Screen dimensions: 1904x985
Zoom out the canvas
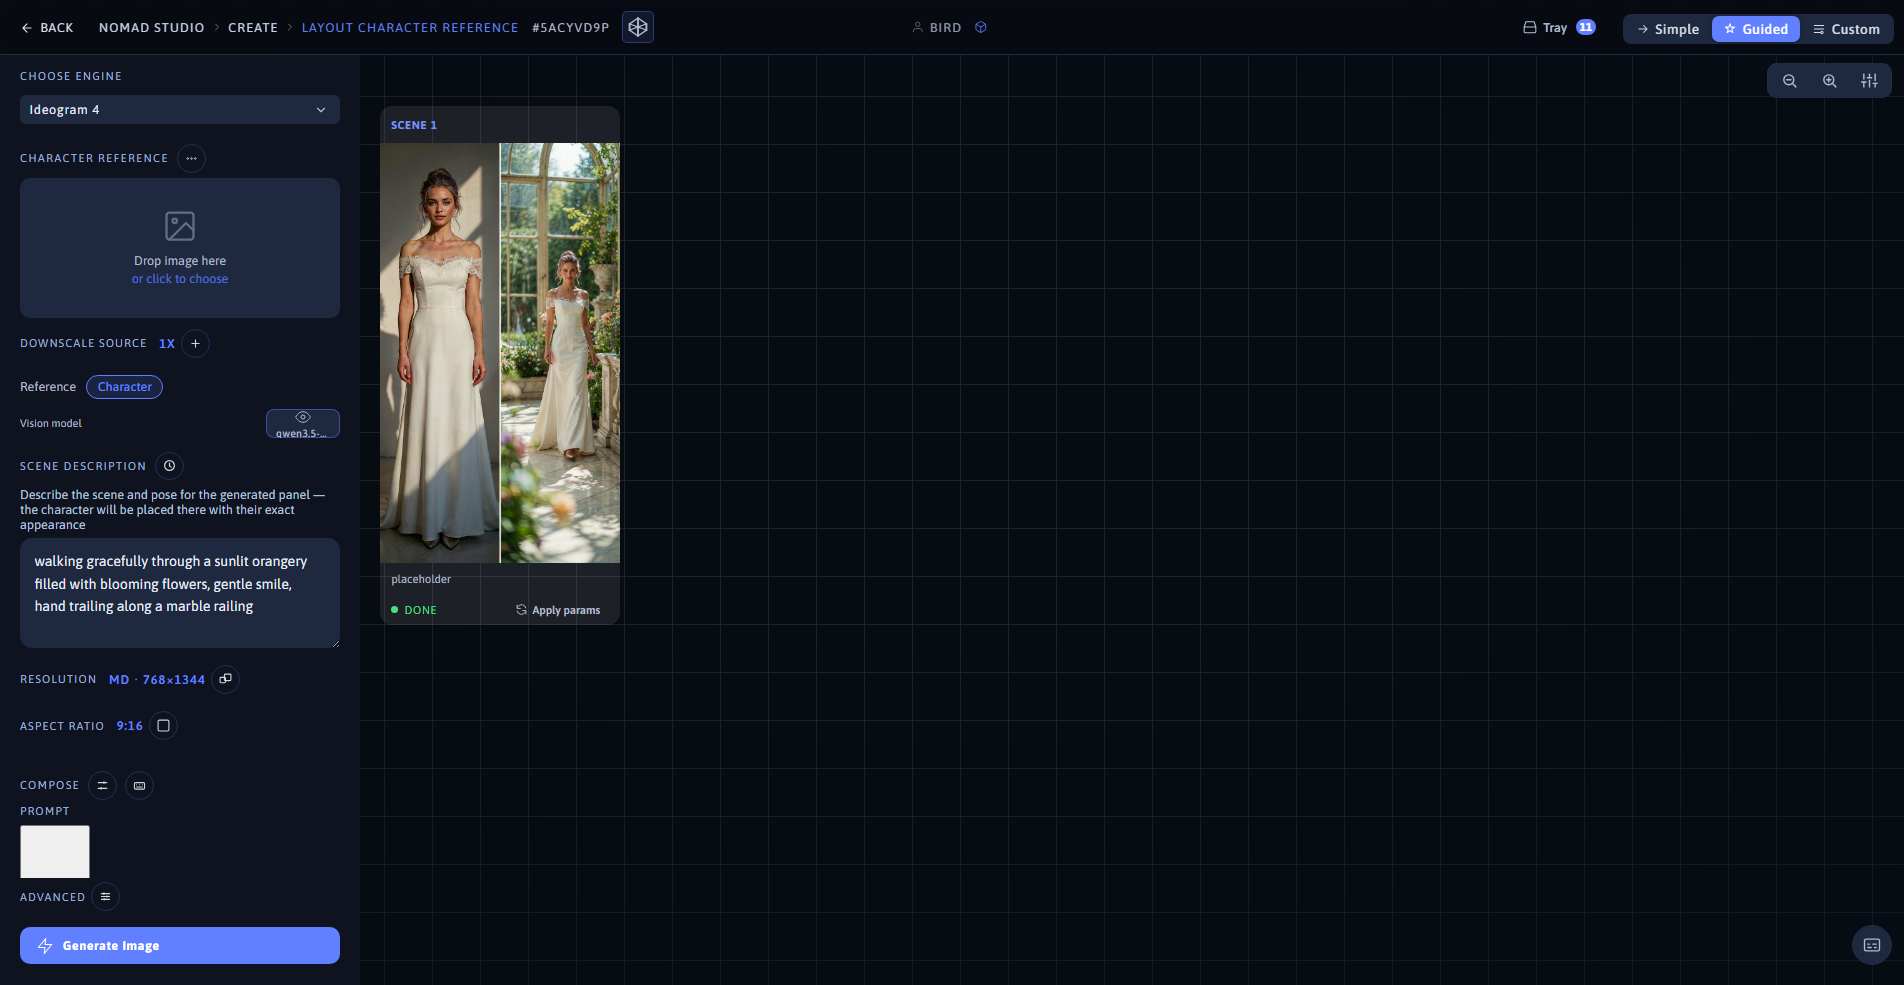(x=1790, y=81)
